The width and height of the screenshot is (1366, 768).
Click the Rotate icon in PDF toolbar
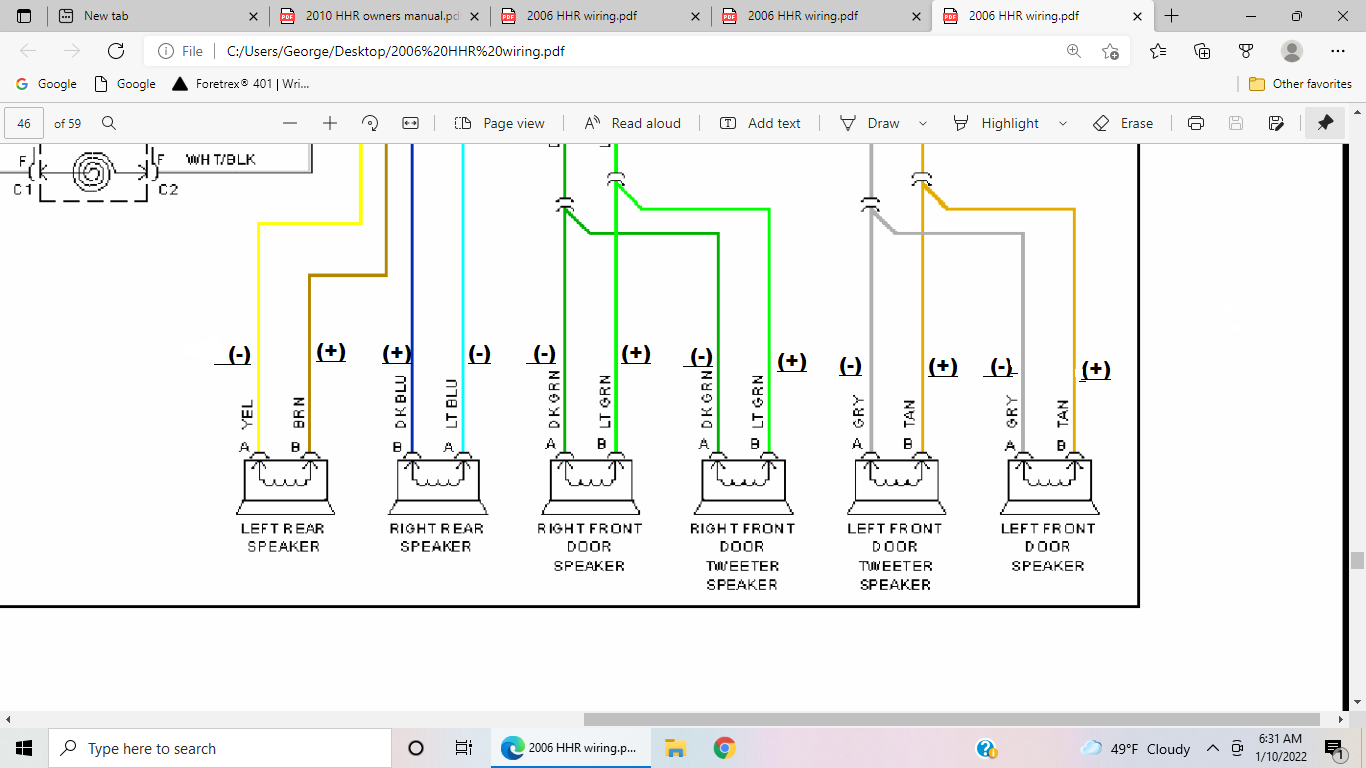tap(370, 123)
